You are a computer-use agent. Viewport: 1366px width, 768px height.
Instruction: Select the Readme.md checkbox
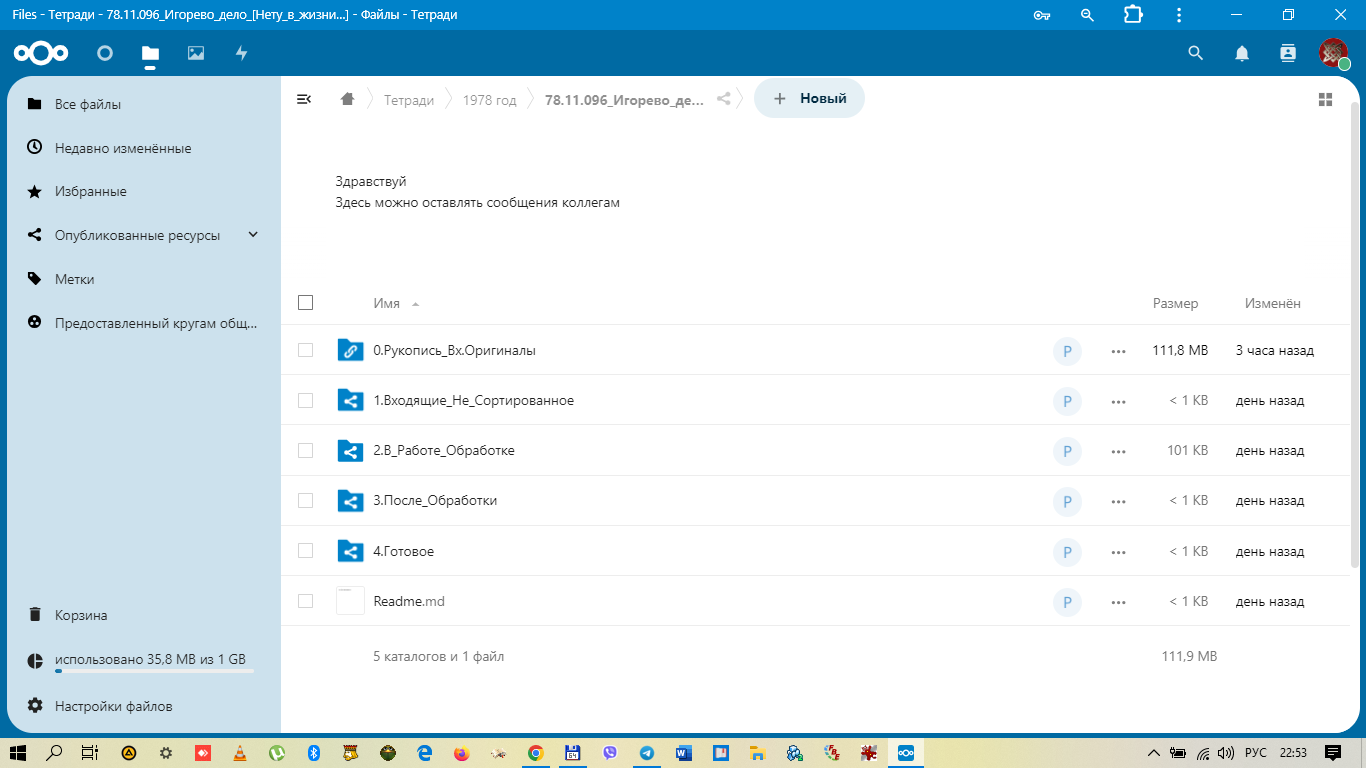(x=306, y=601)
